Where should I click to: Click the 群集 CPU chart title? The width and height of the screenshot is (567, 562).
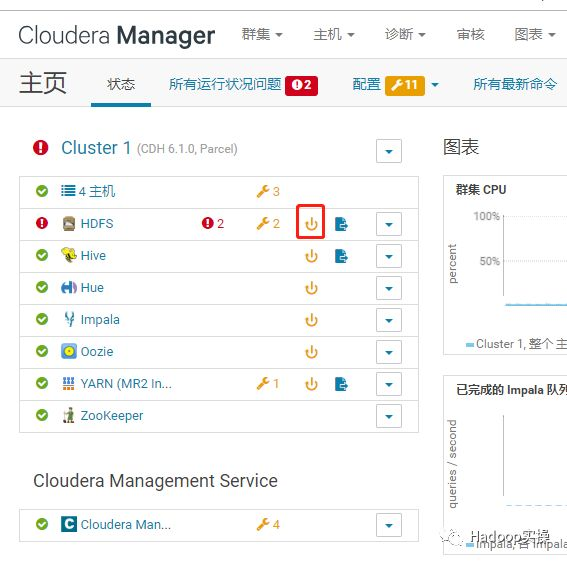point(481,190)
